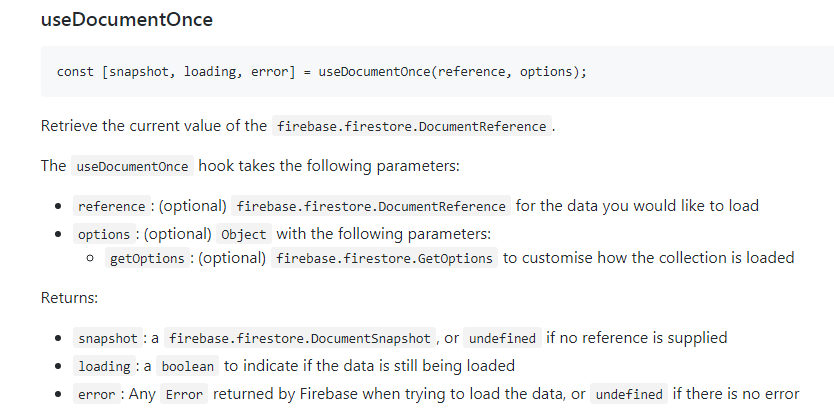The height and width of the screenshot is (420, 834).
Task: Click the capitalized 'Error' type code
Action: [184, 394]
